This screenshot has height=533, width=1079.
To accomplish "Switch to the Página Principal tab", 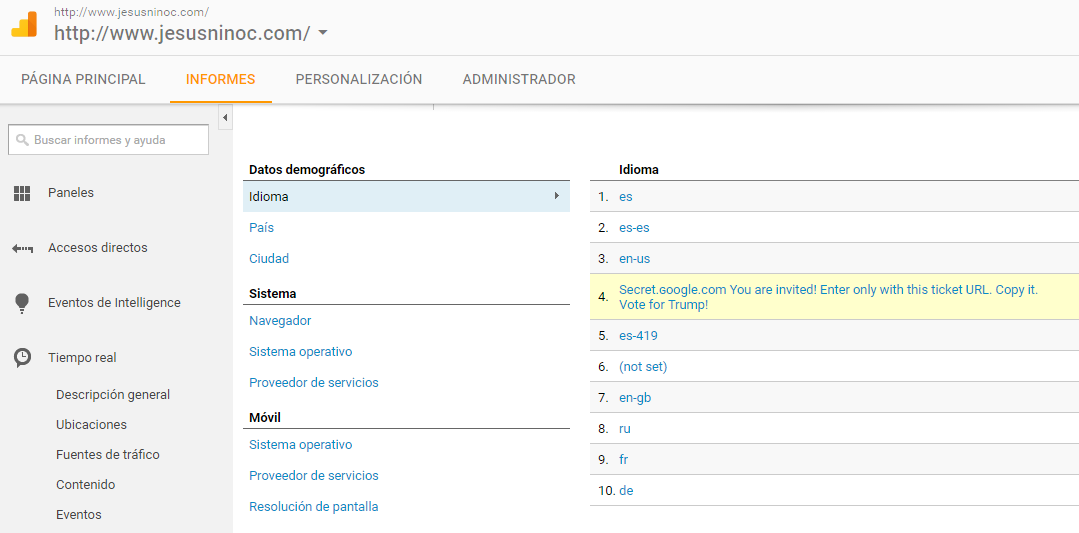I will click(x=83, y=79).
